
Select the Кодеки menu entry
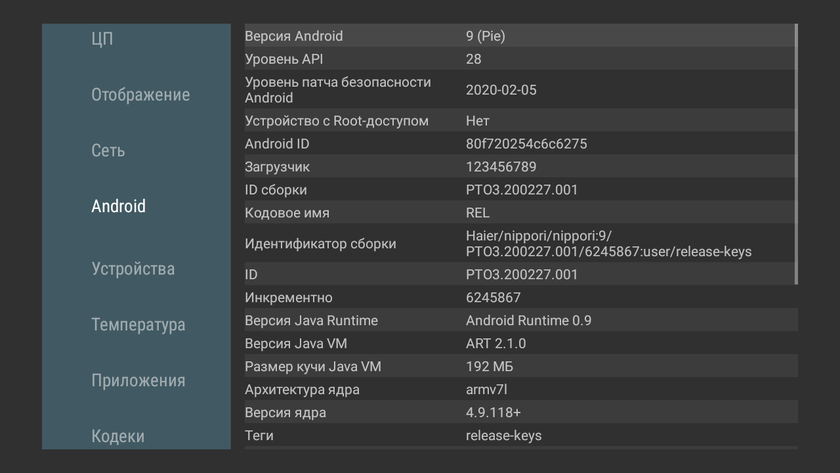tap(118, 436)
